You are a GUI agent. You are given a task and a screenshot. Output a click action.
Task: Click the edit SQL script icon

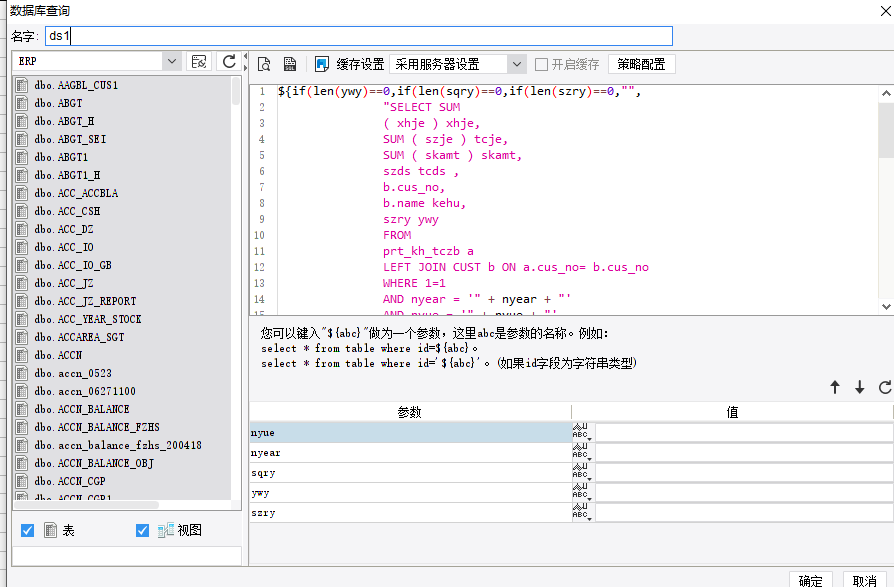click(290, 64)
